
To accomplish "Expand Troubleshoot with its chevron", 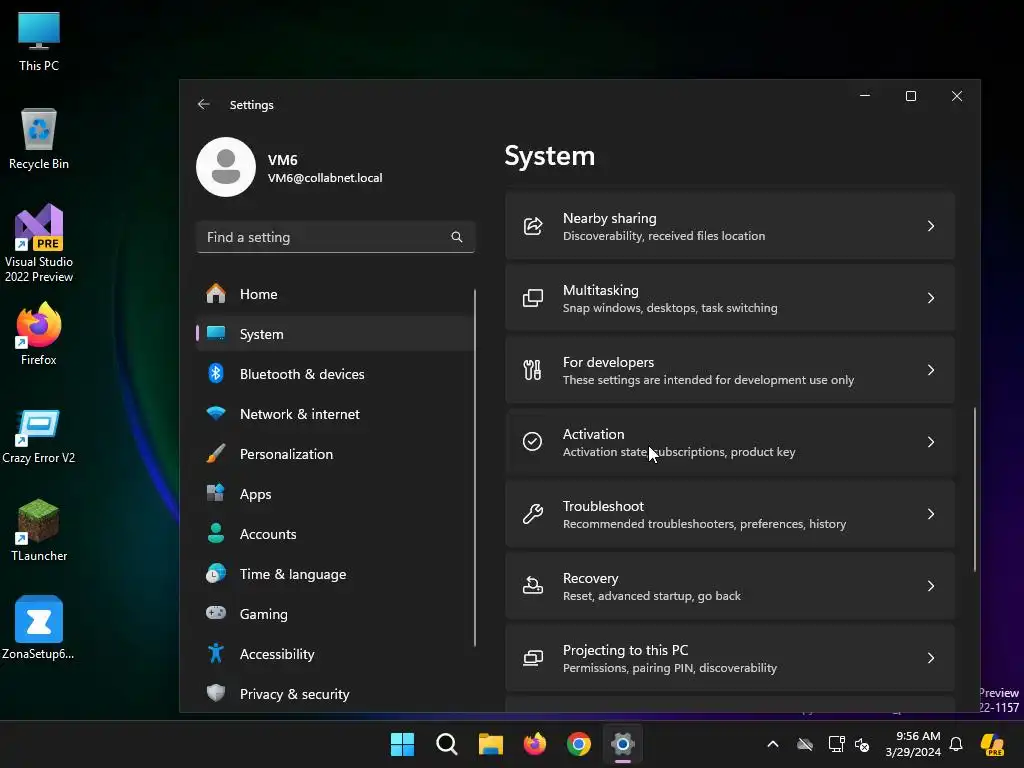I will coord(931,514).
